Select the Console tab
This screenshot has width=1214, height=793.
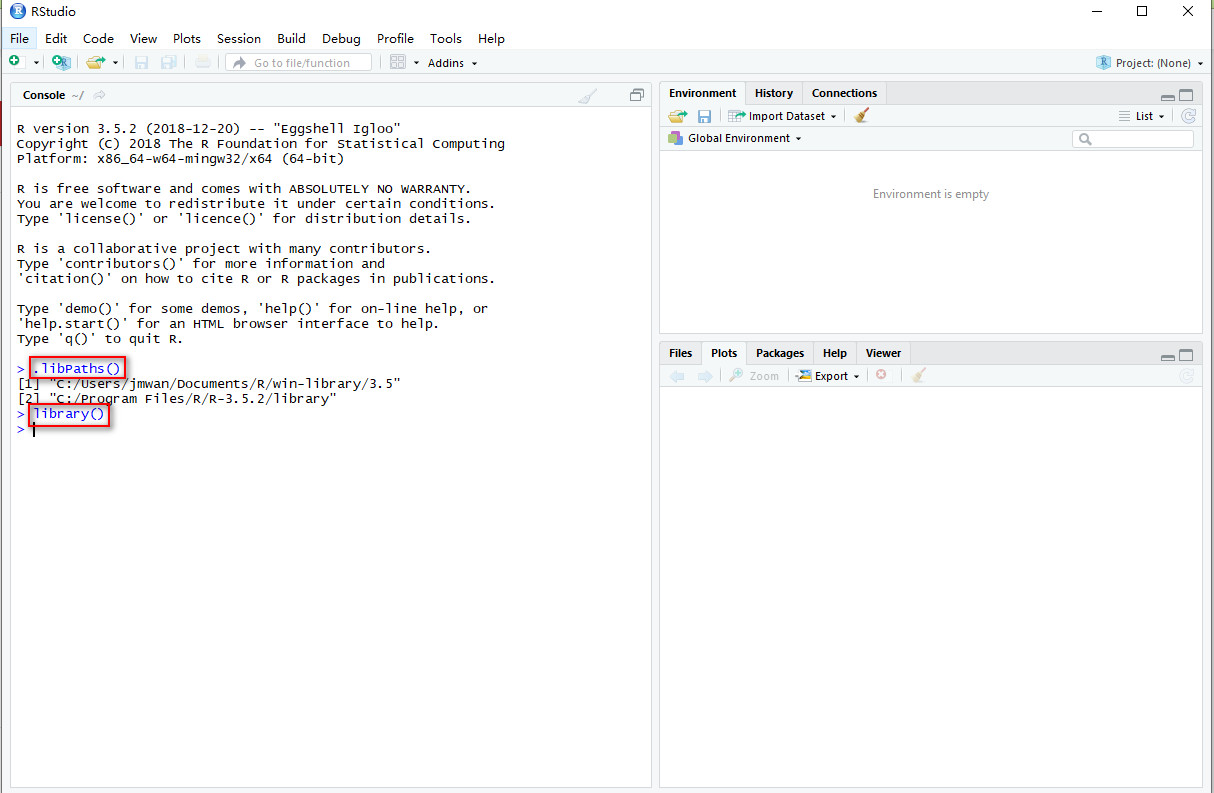43,95
